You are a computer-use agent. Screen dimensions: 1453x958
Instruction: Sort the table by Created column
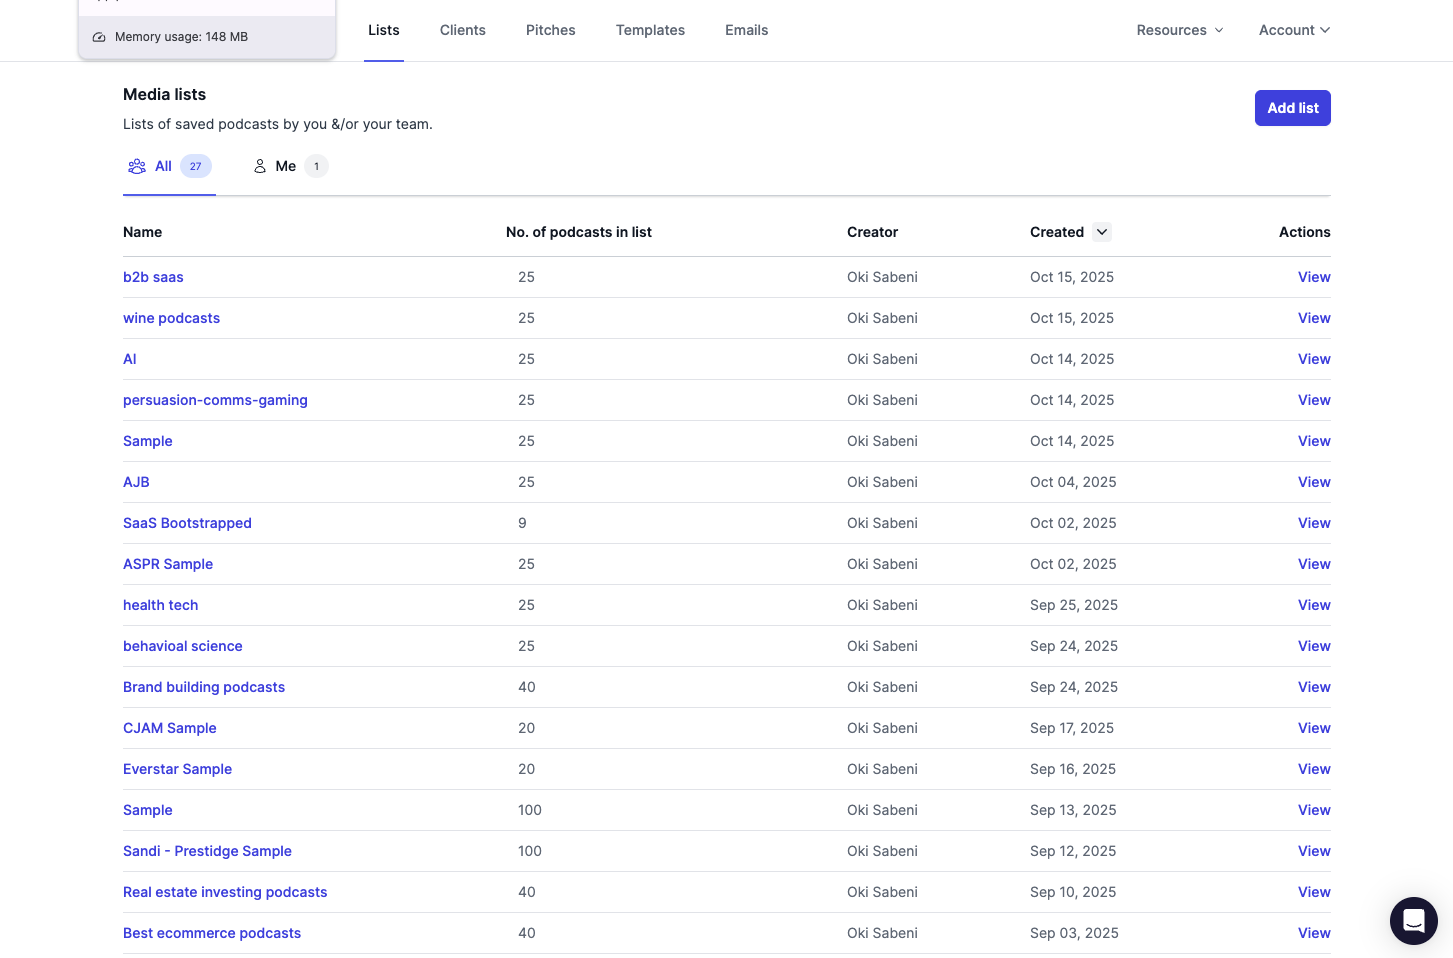[1057, 232]
